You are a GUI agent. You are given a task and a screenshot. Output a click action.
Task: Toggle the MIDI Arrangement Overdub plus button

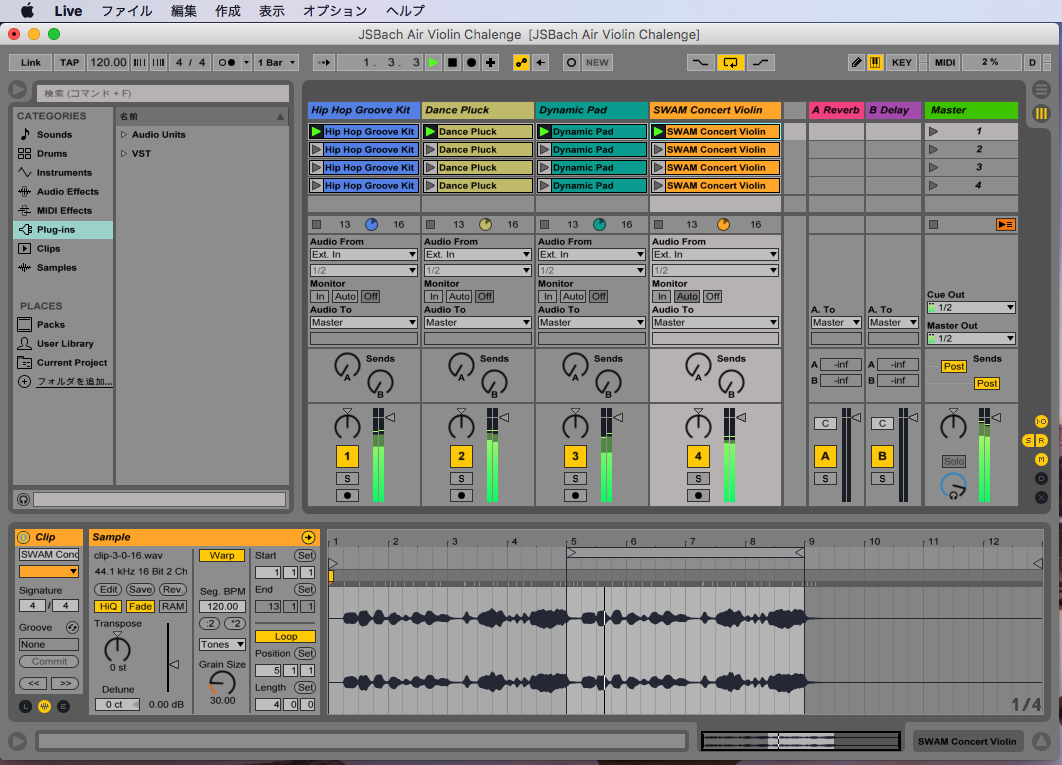[x=490, y=62]
